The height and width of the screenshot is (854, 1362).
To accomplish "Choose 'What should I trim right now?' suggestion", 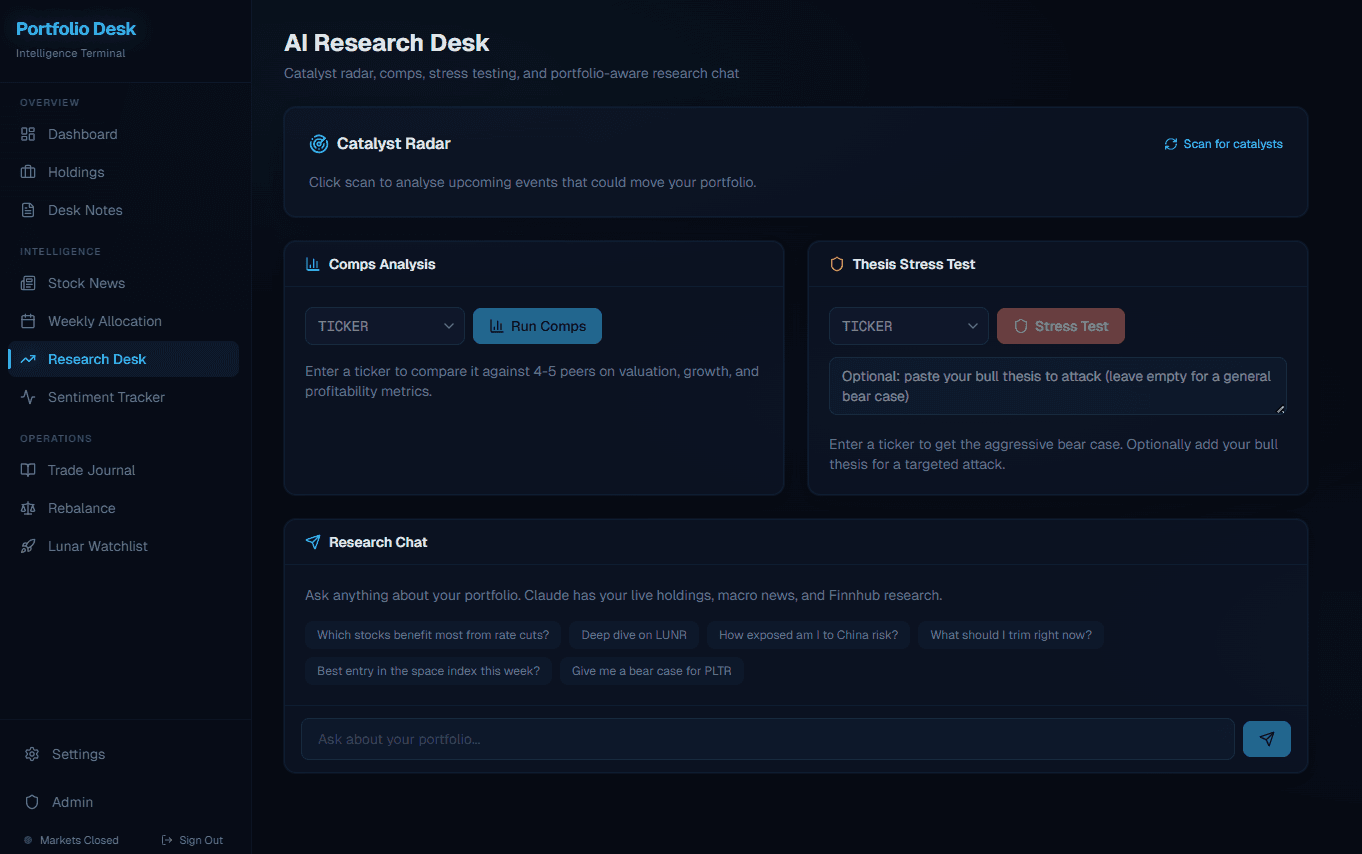I will [1011, 635].
